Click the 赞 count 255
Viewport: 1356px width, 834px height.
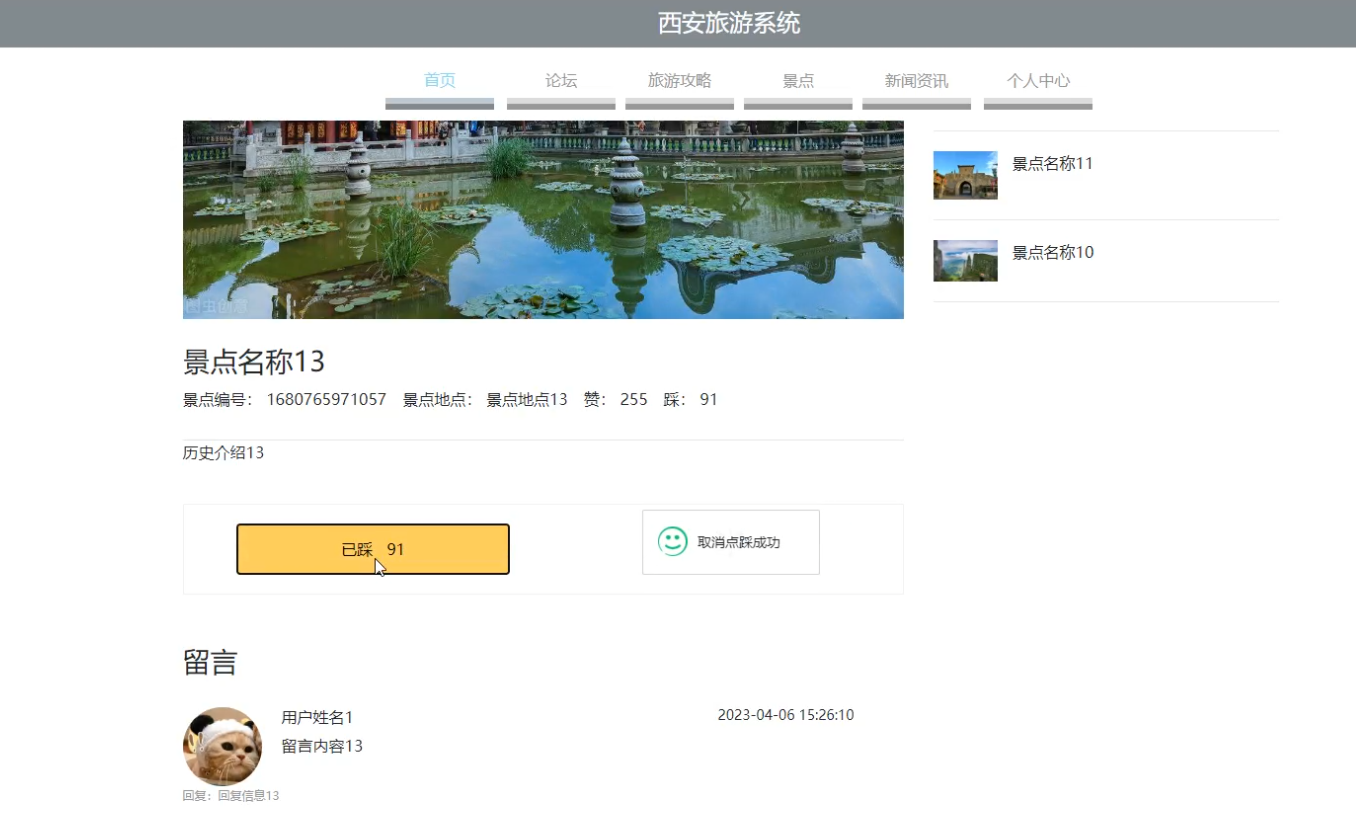tap(634, 400)
